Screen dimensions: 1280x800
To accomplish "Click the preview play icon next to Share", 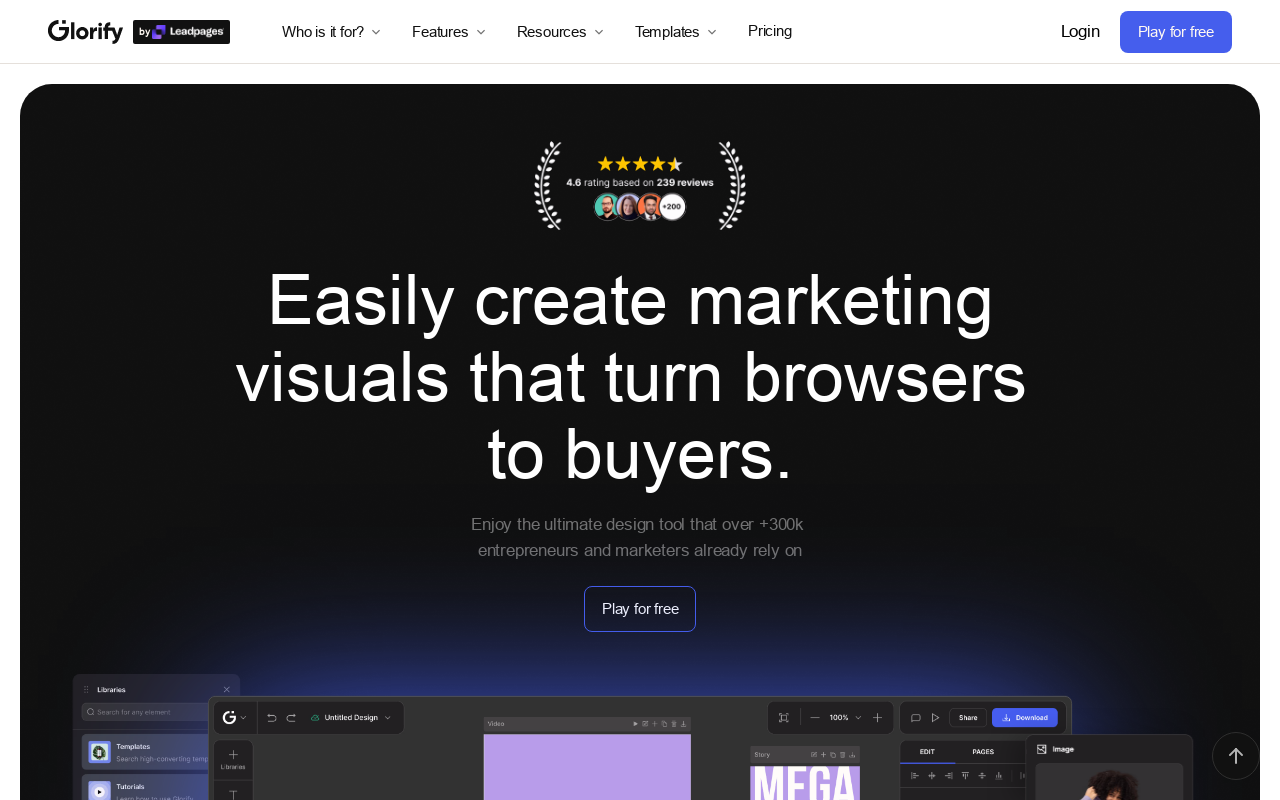I will coord(936,718).
